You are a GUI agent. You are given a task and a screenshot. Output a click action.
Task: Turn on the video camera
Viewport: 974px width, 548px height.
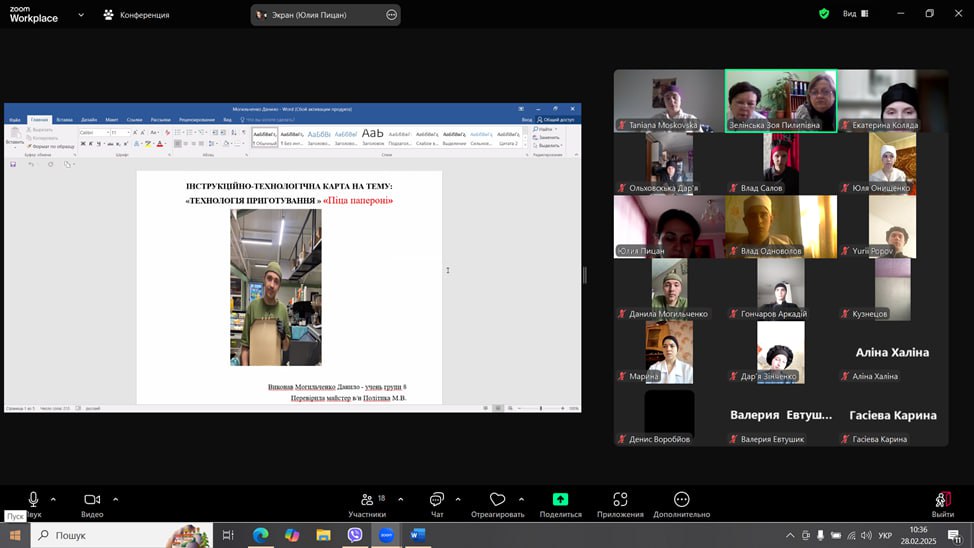(92, 500)
